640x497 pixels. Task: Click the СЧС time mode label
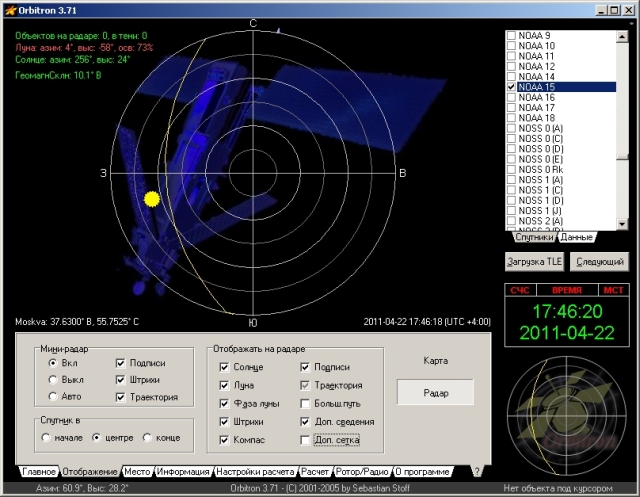pos(520,290)
